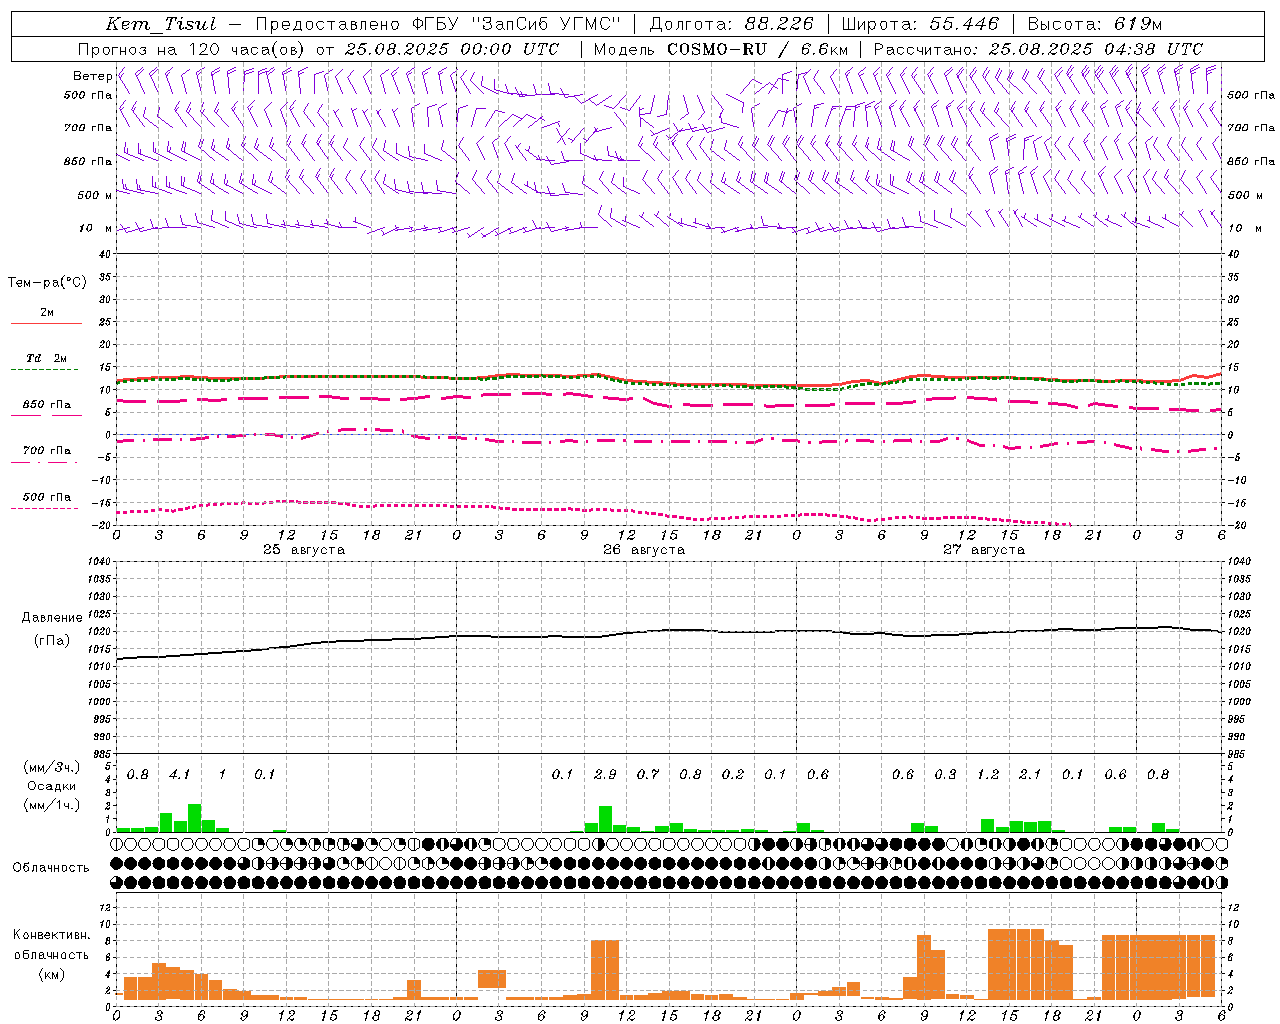The image size is (1280, 1024).
Task: Click the Td 2м dew point legend entry
Action: [46, 358]
